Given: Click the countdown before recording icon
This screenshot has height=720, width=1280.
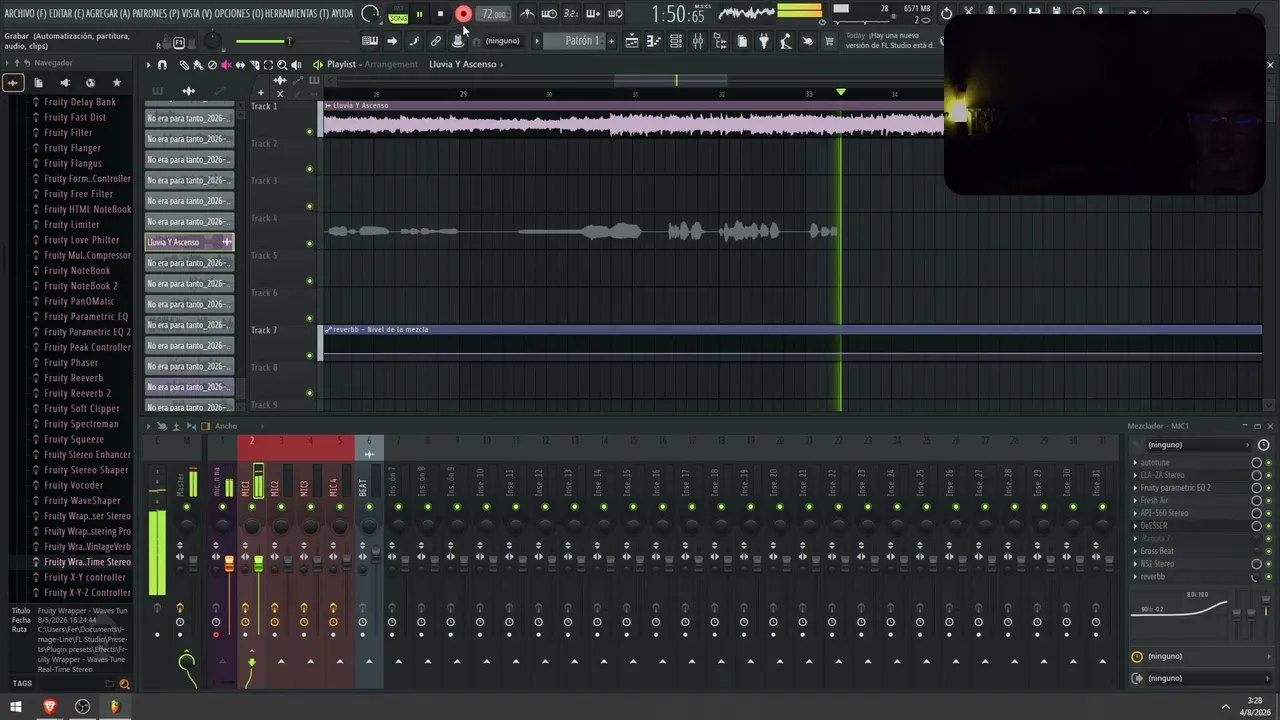Looking at the screenshot, I should [x=571, y=14].
